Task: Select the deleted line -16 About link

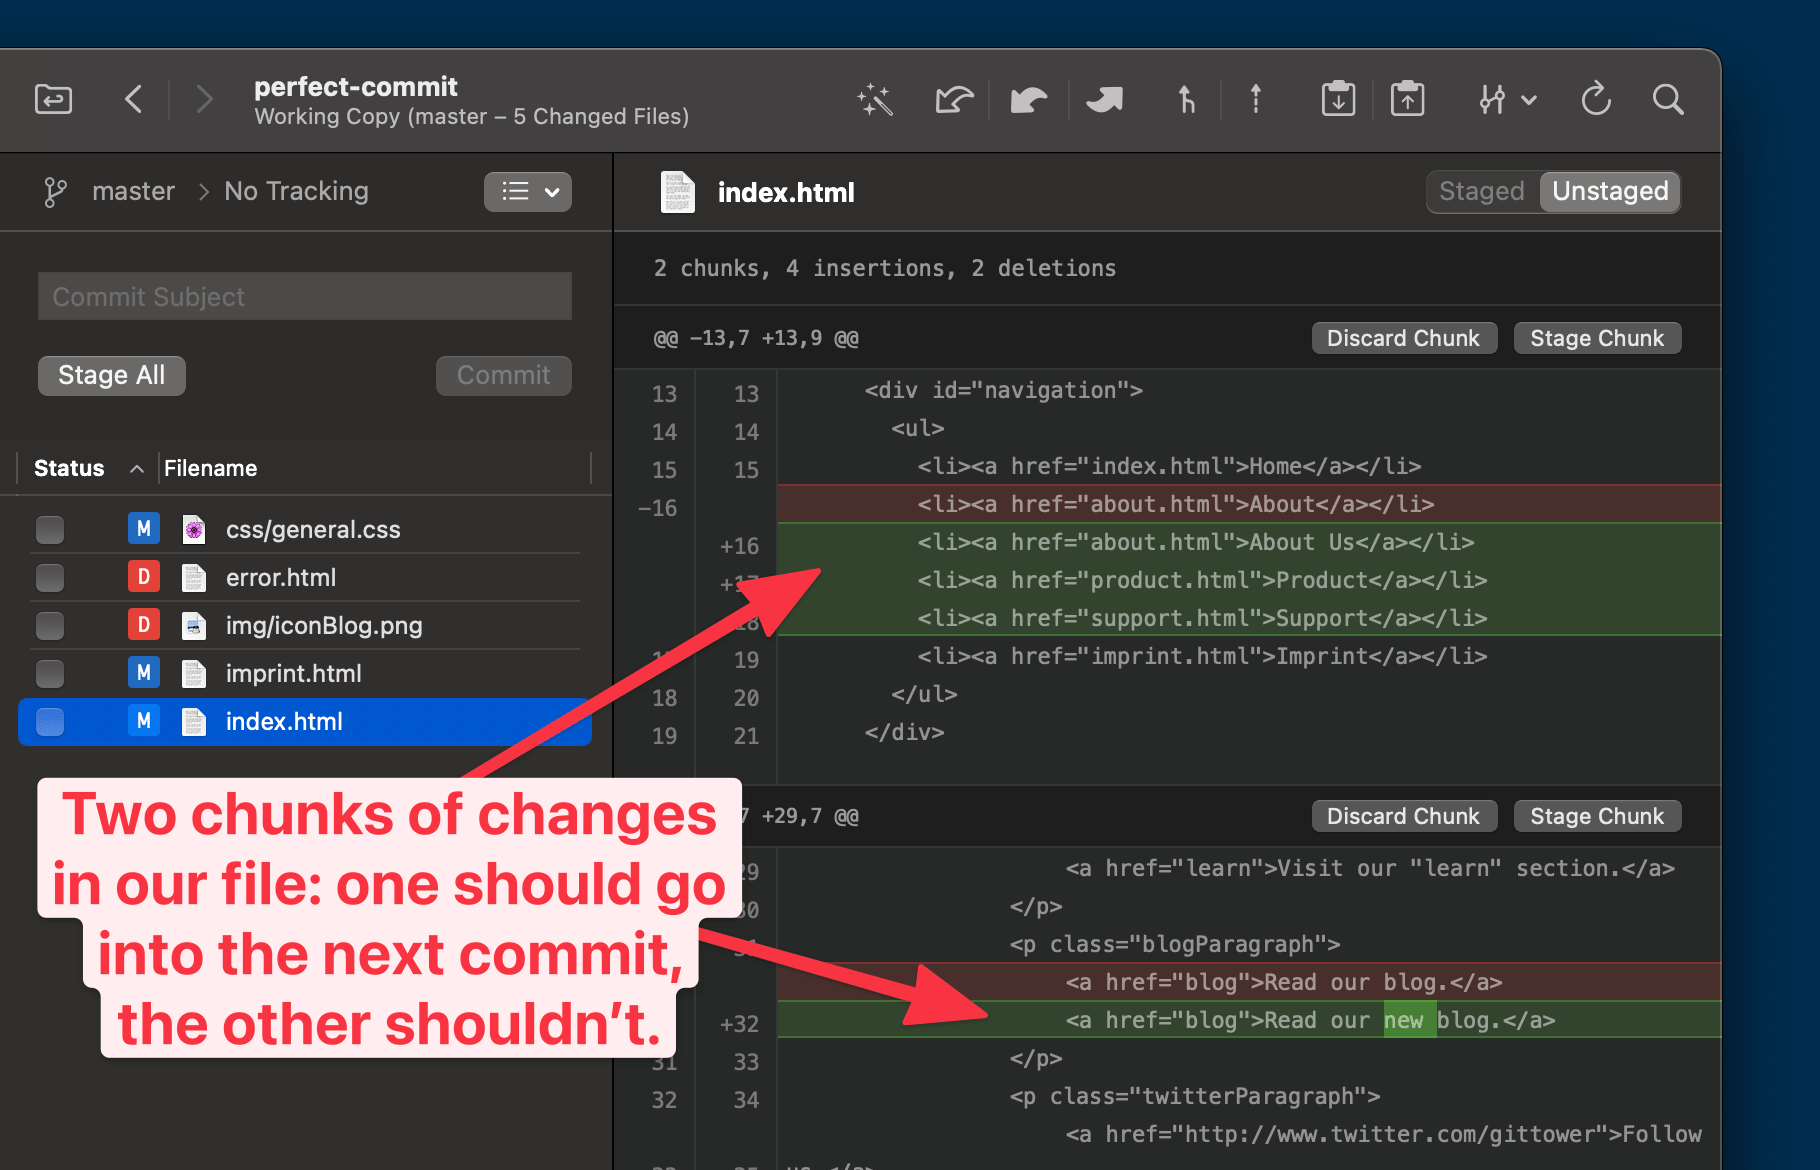Action: (1248, 504)
